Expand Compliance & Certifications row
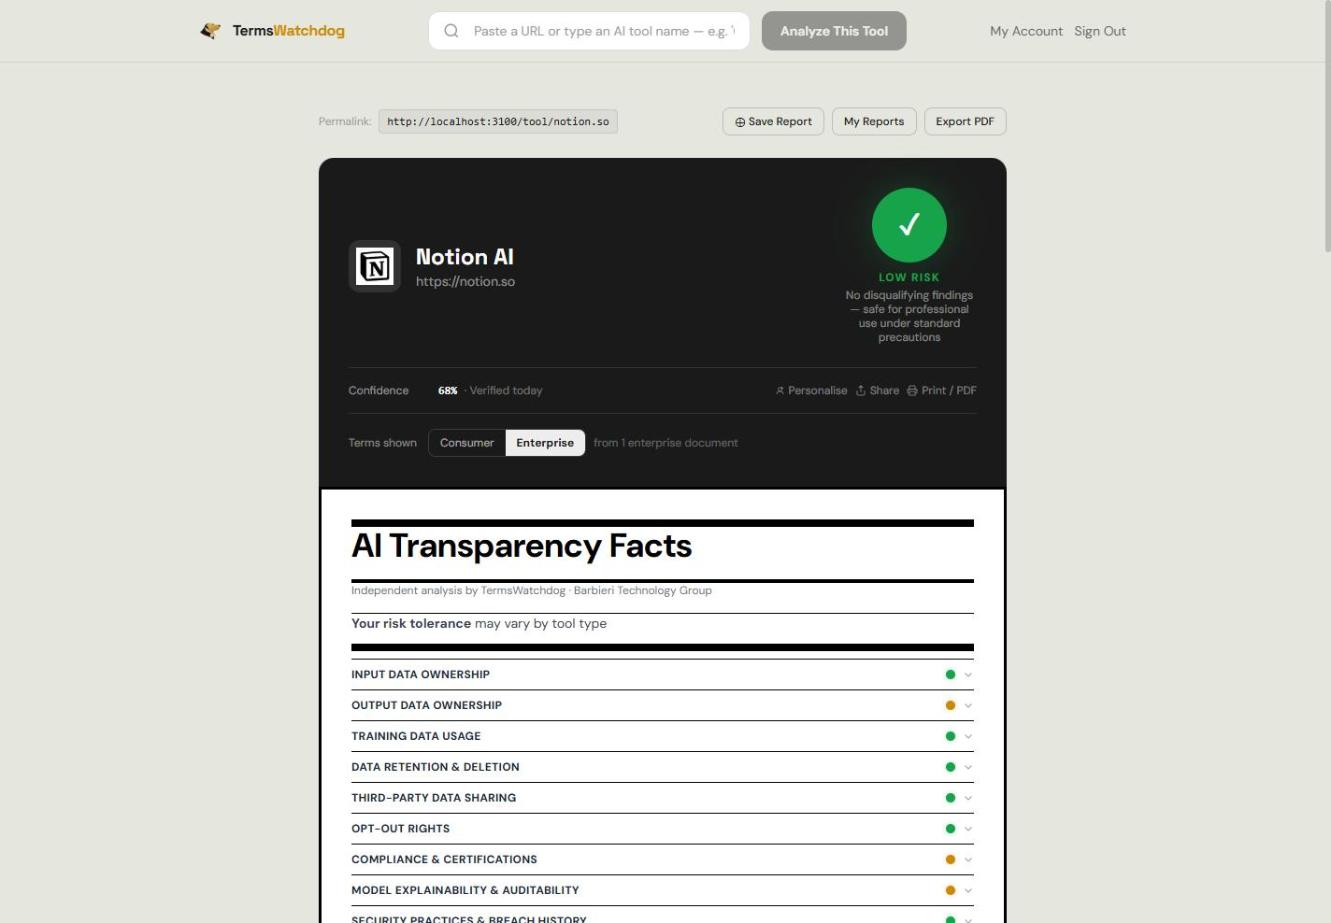The image size is (1331, 923). pyautogui.click(x=662, y=860)
